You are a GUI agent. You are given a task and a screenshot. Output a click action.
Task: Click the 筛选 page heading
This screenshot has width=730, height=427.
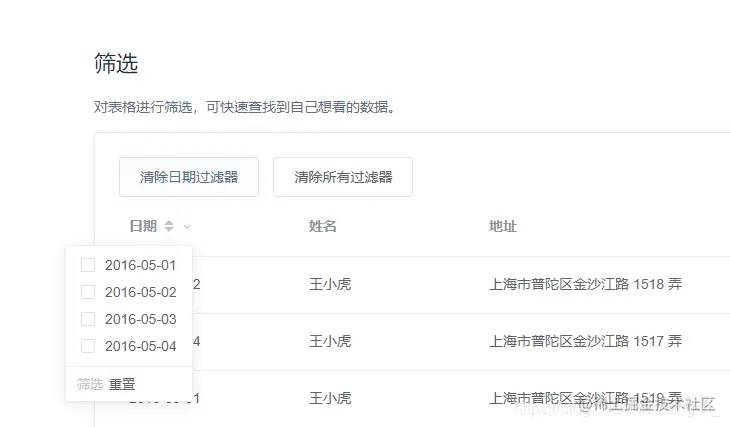116,63
